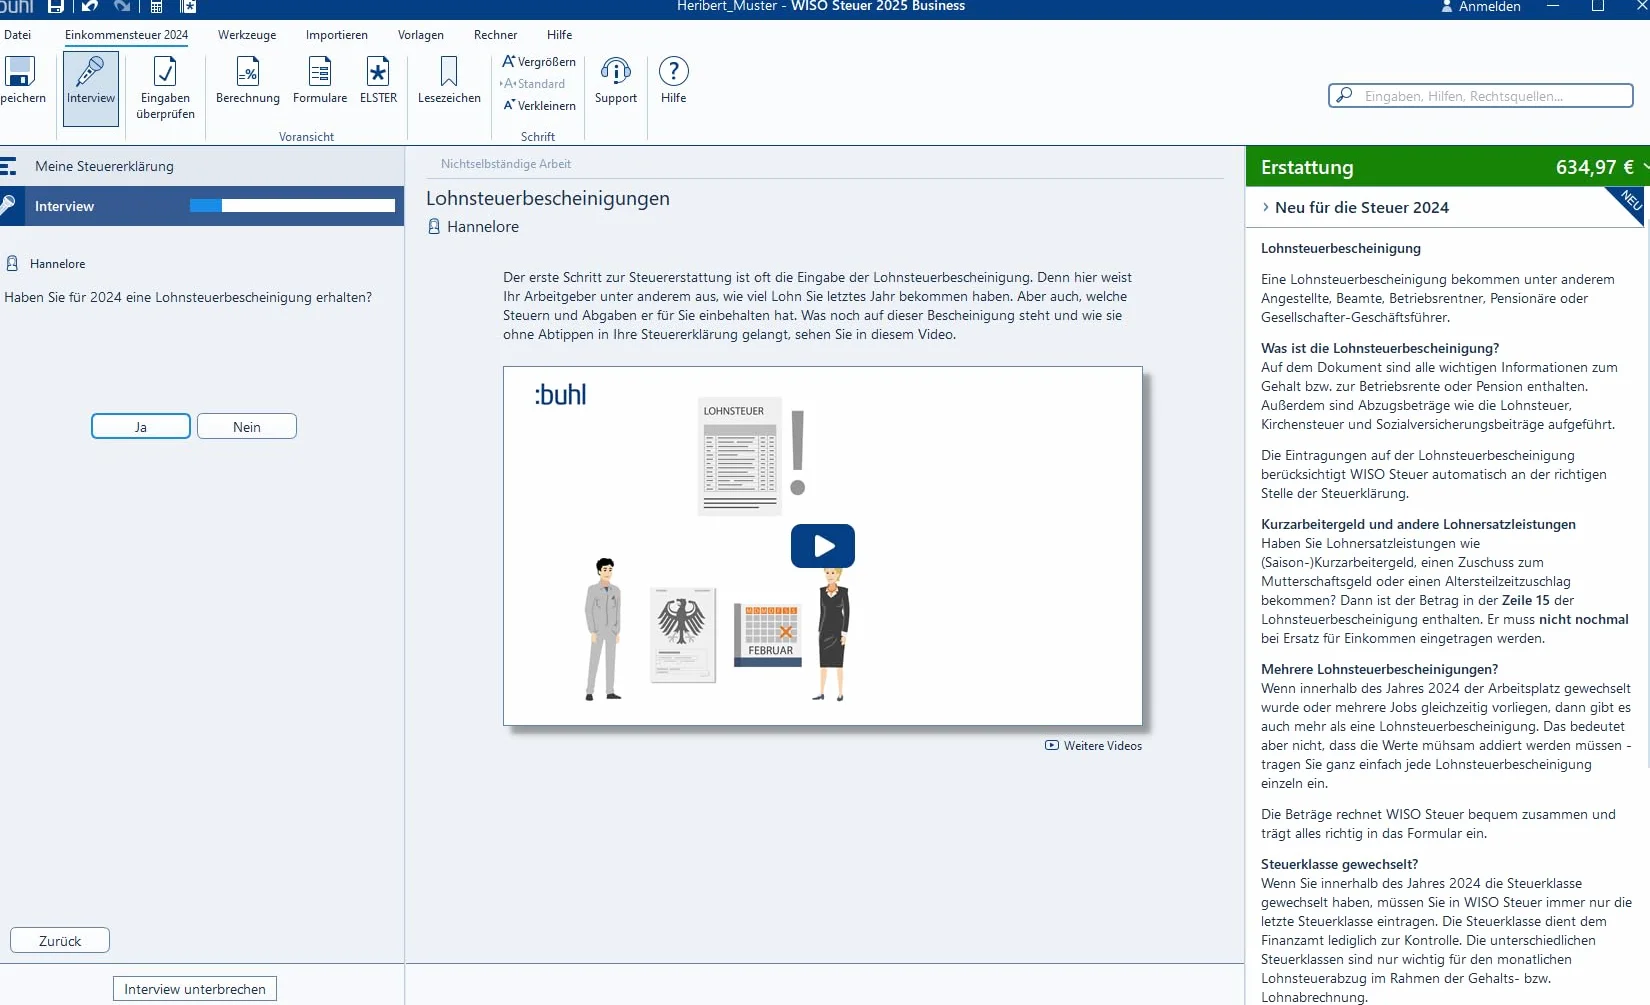Open the Rechner tab
This screenshot has height=1005, width=1650.
[x=496, y=35]
